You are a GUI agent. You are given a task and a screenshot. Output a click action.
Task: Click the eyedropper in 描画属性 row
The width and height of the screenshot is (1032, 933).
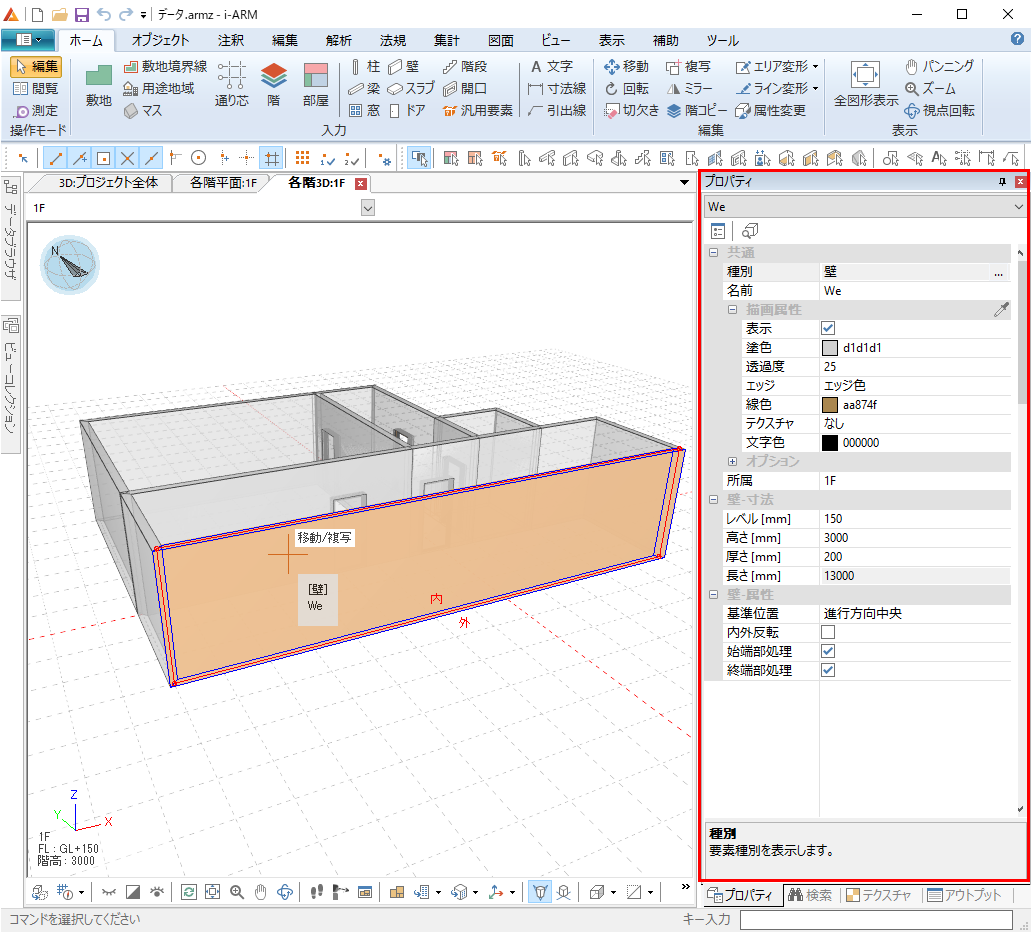(x=1001, y=310)
